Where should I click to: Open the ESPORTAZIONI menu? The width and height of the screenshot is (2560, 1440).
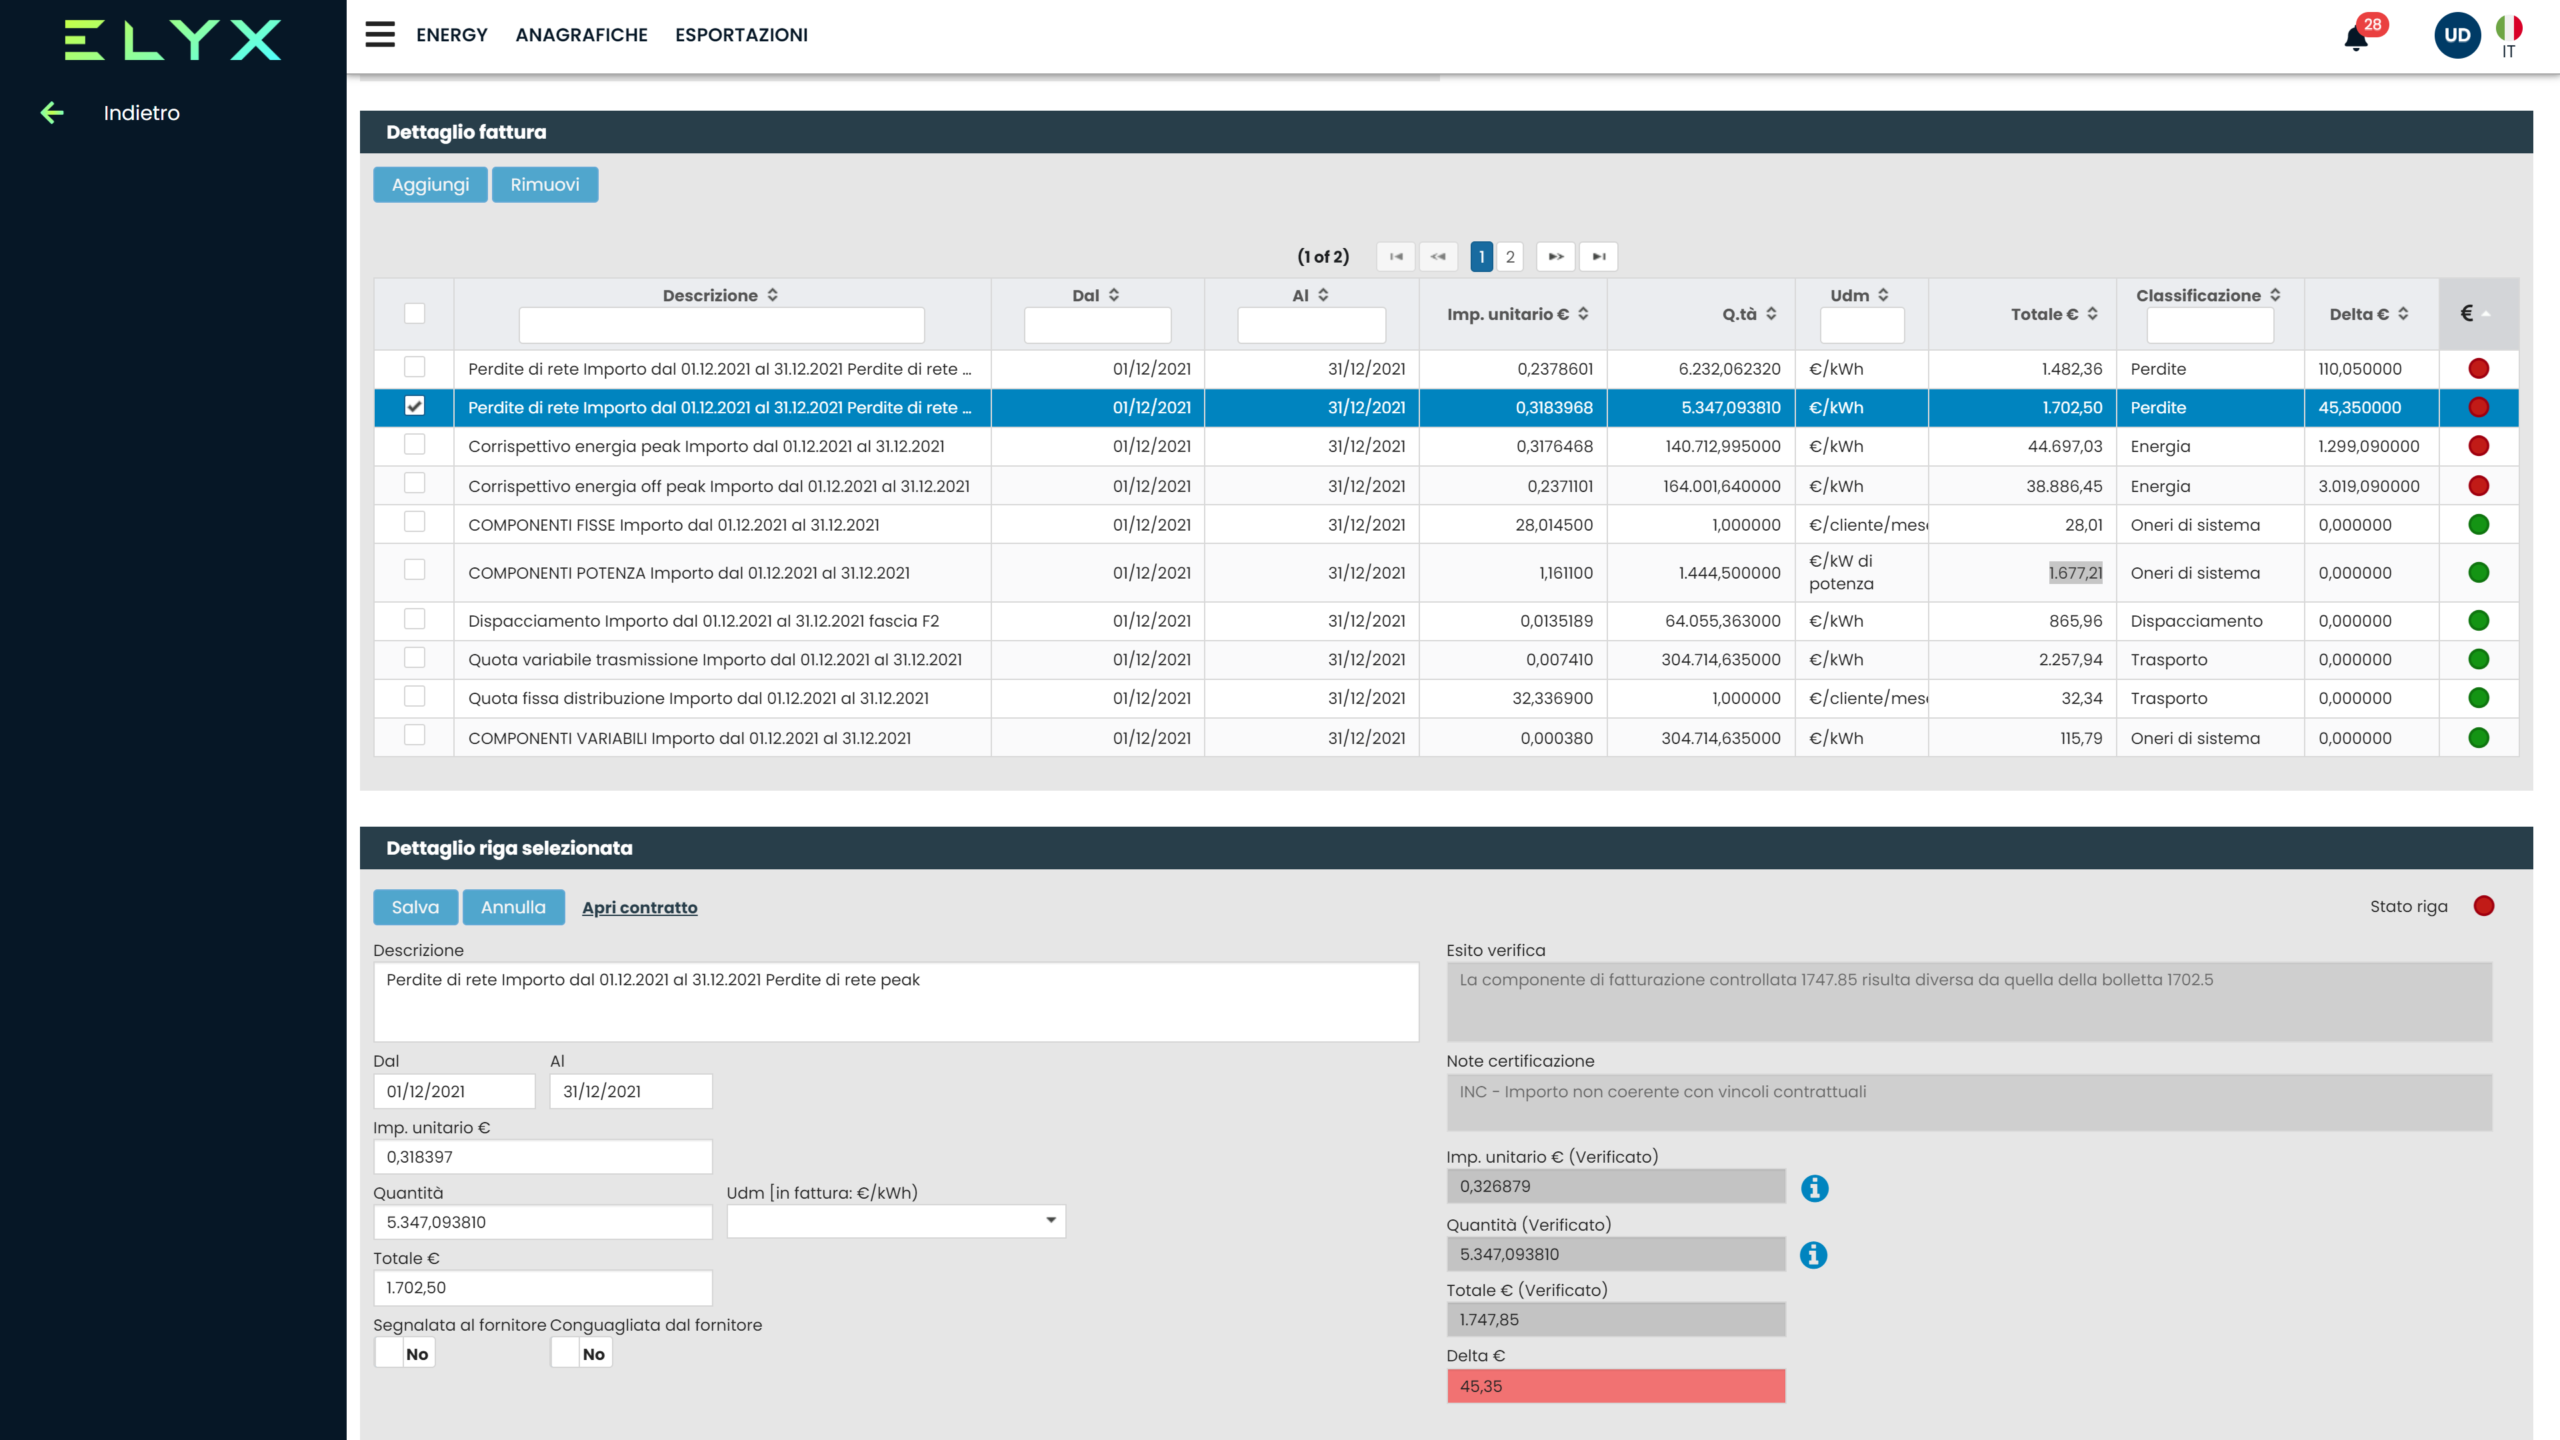point(741,35)
